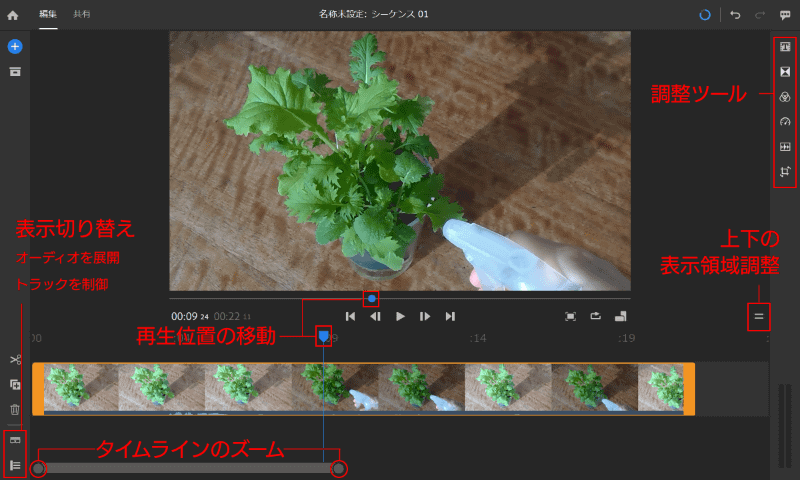This screenshot has height=480, width=800.
Task: Click the clip's left orange trim handle
Action: (x=38, y=389)
